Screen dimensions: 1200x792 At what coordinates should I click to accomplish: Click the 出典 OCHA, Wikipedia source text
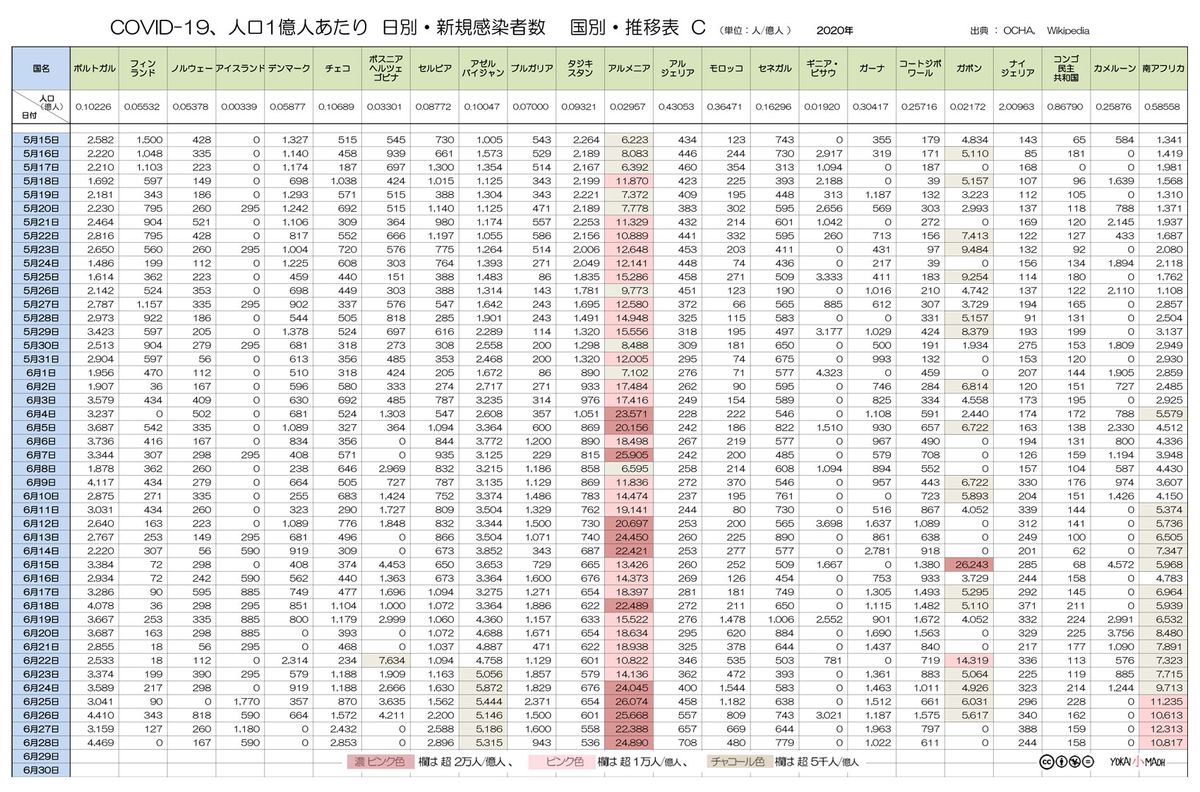tap(1030, 30)
